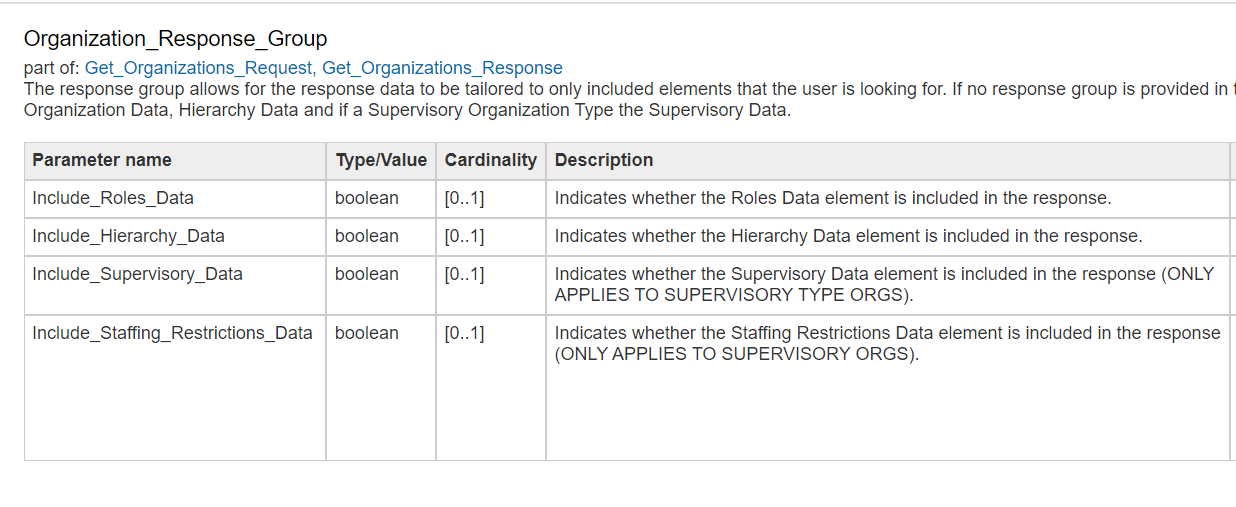The height and width of the screenshot is (507, 1236).
Task: Click the Hierarchy Data element description text
Action: pos(848,236)
